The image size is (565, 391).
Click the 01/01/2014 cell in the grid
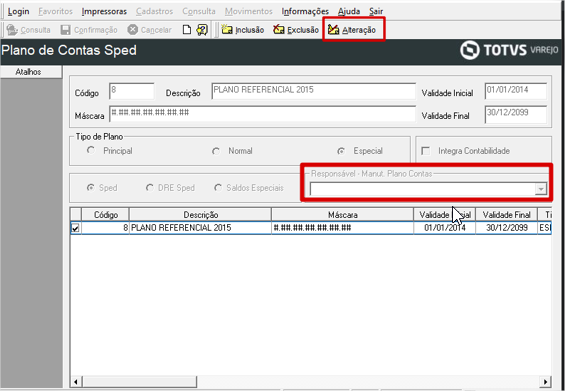[445, 228]
